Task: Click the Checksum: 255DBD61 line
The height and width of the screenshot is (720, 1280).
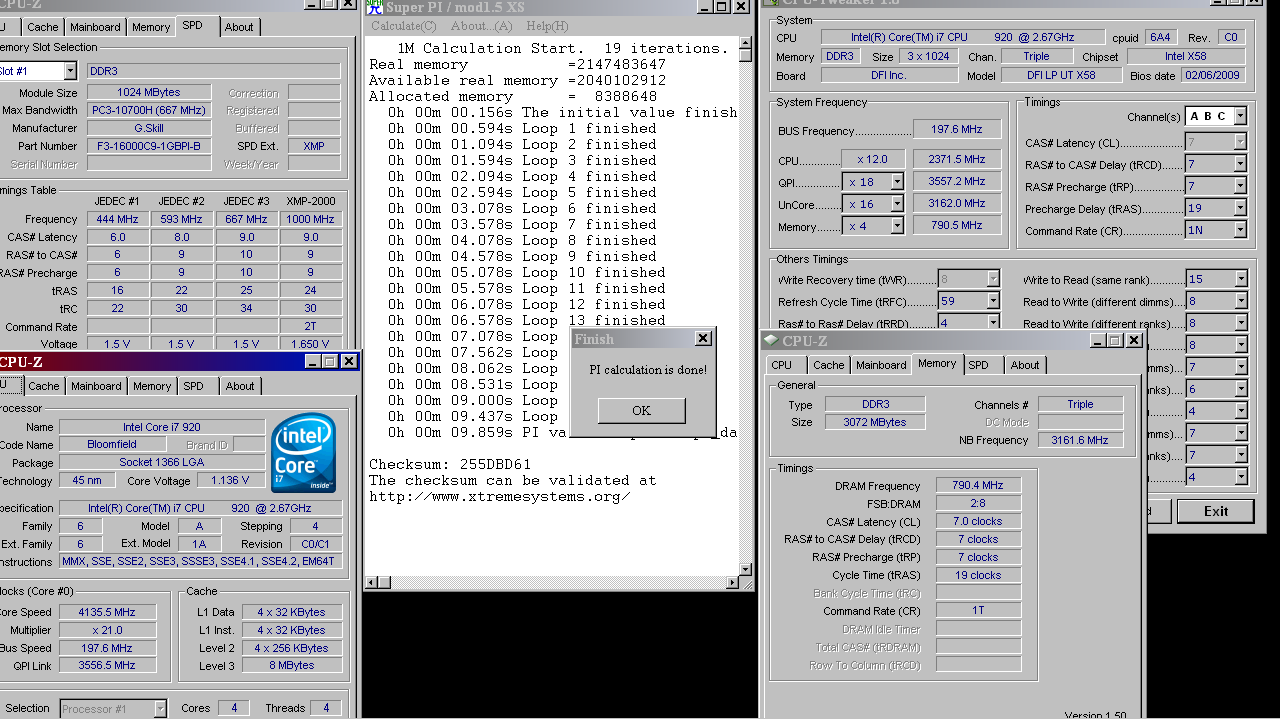Action: point(450,464)
